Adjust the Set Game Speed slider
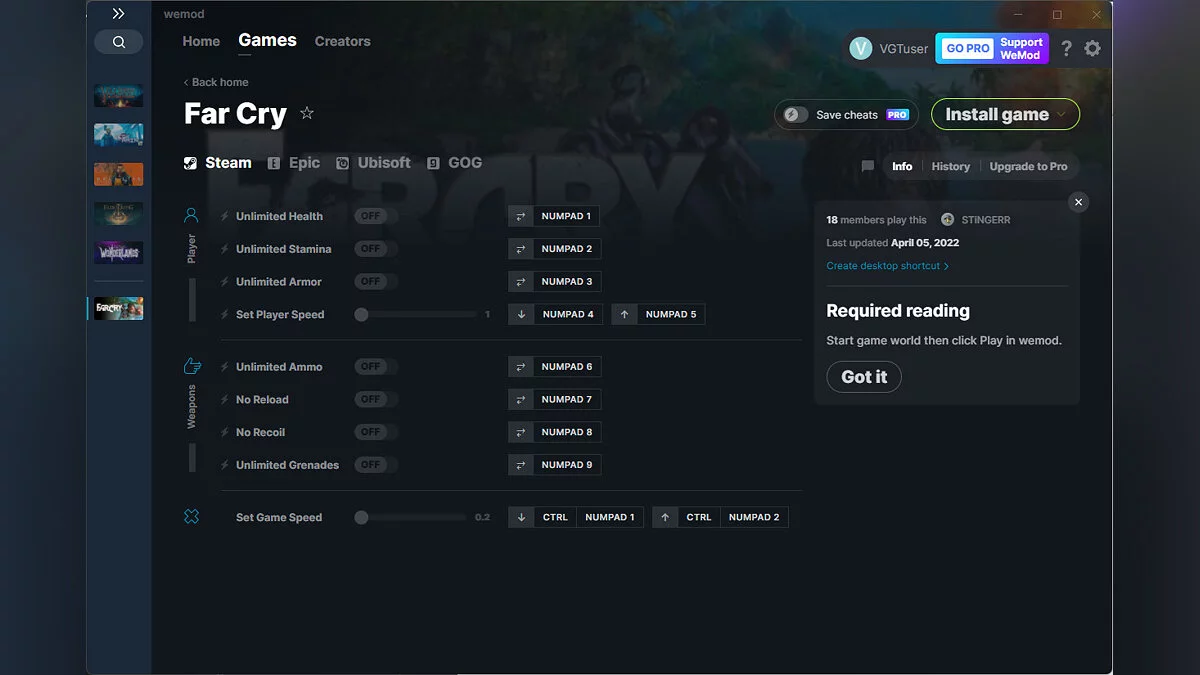 click(411, 517)
